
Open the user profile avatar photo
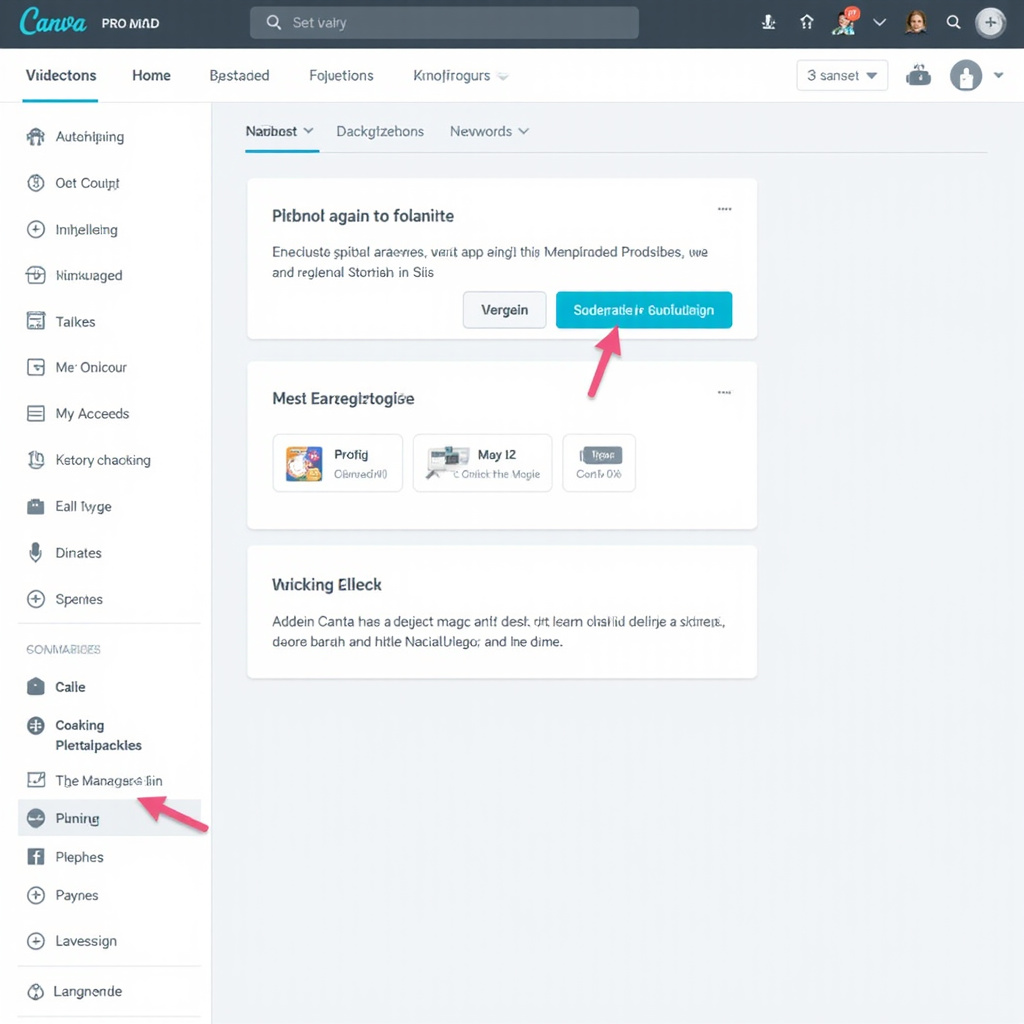coord(915,22)
